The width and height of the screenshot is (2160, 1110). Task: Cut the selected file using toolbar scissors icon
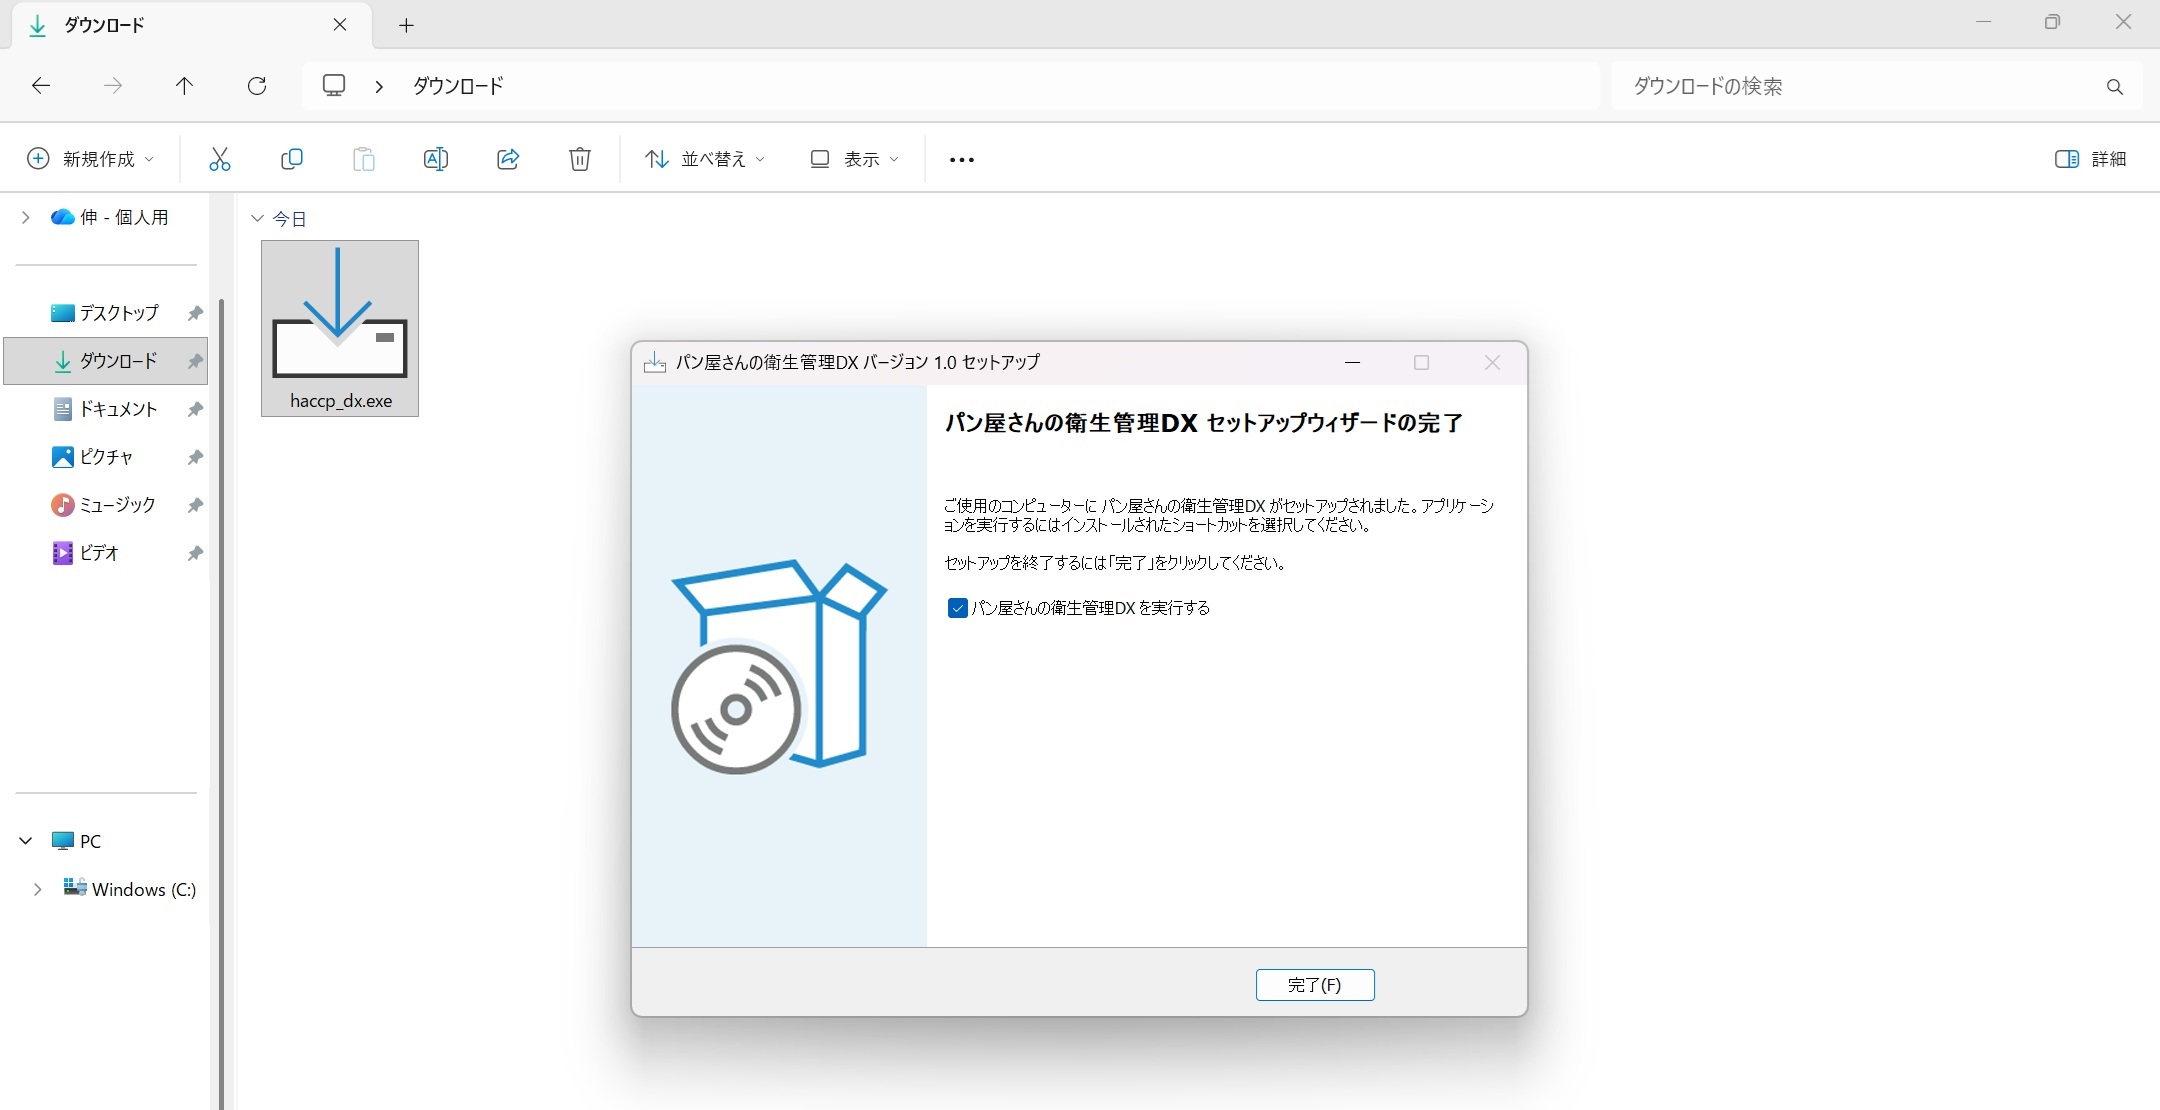pos(219,159)
